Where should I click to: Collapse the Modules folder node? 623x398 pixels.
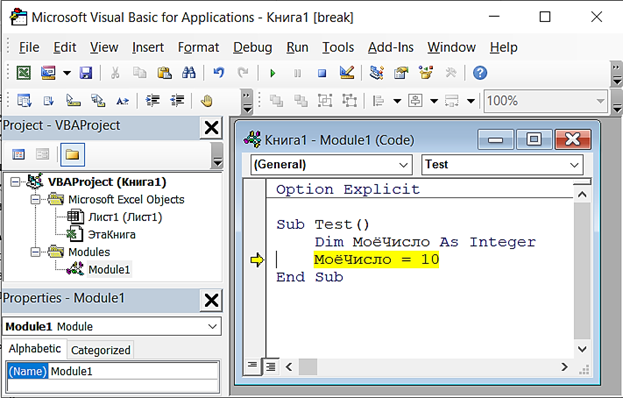pyautogui.click(x=35, y=252)
